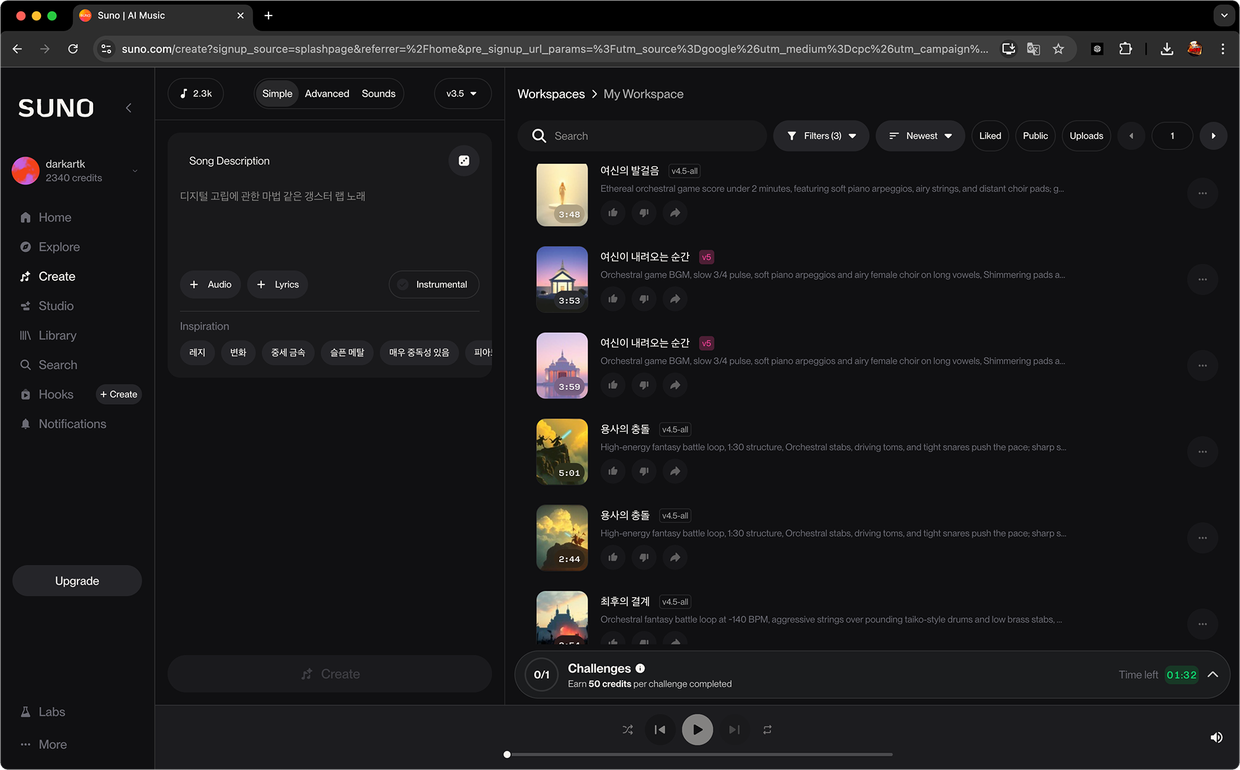
Task: Switch to the Advanced tab
Action: coord(327,94)
